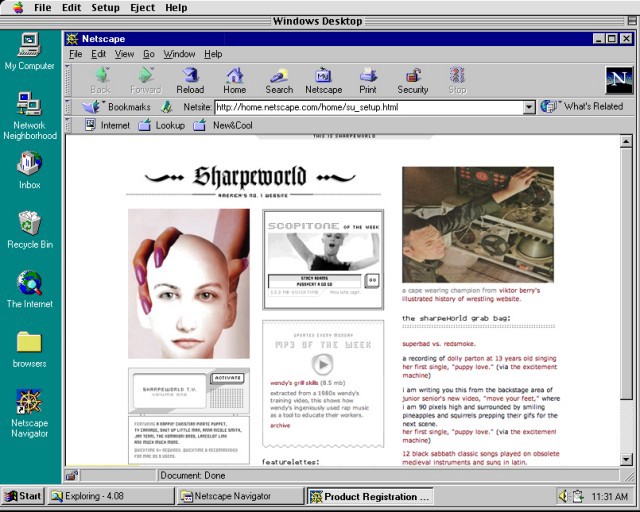The image size is (640, 512).
Task: Open the 12 black sabbath classic songs link
Action: pos(480,458)
